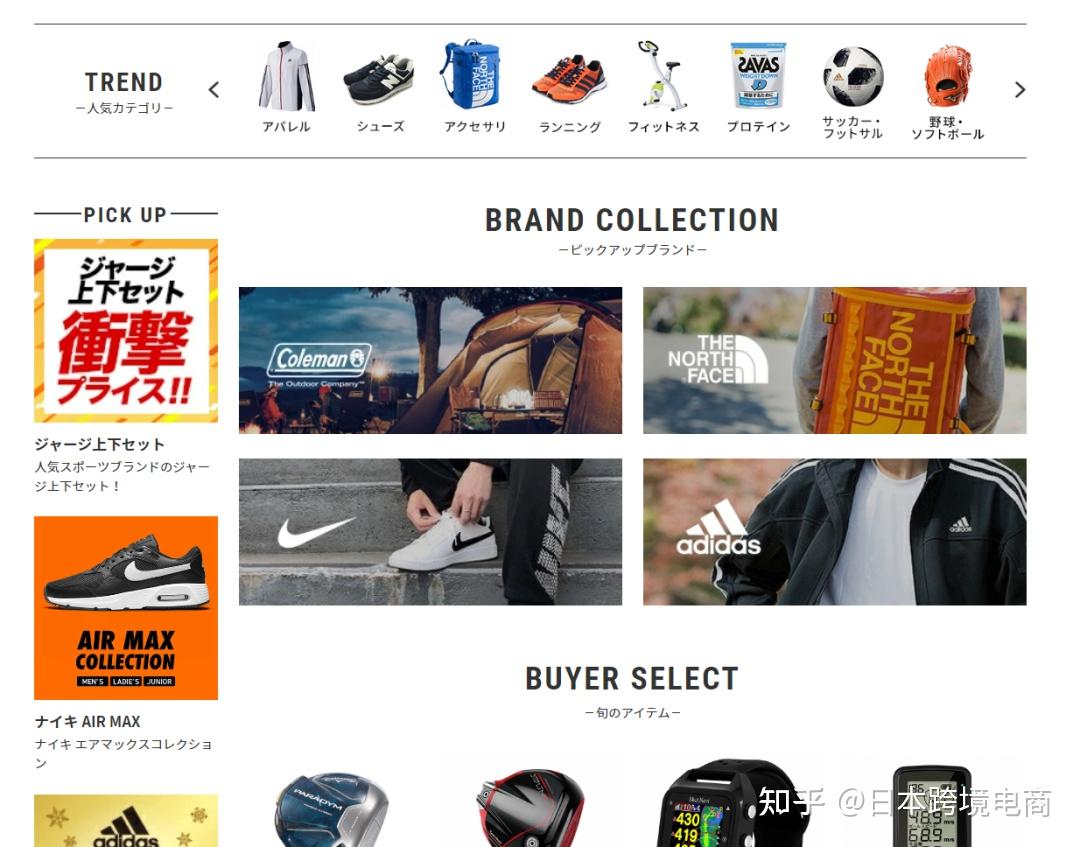Screen dimensions: 1080x847
Task: Show next trend categories with right chevron
Action: pyautogui.click(x=1019, y=90)
